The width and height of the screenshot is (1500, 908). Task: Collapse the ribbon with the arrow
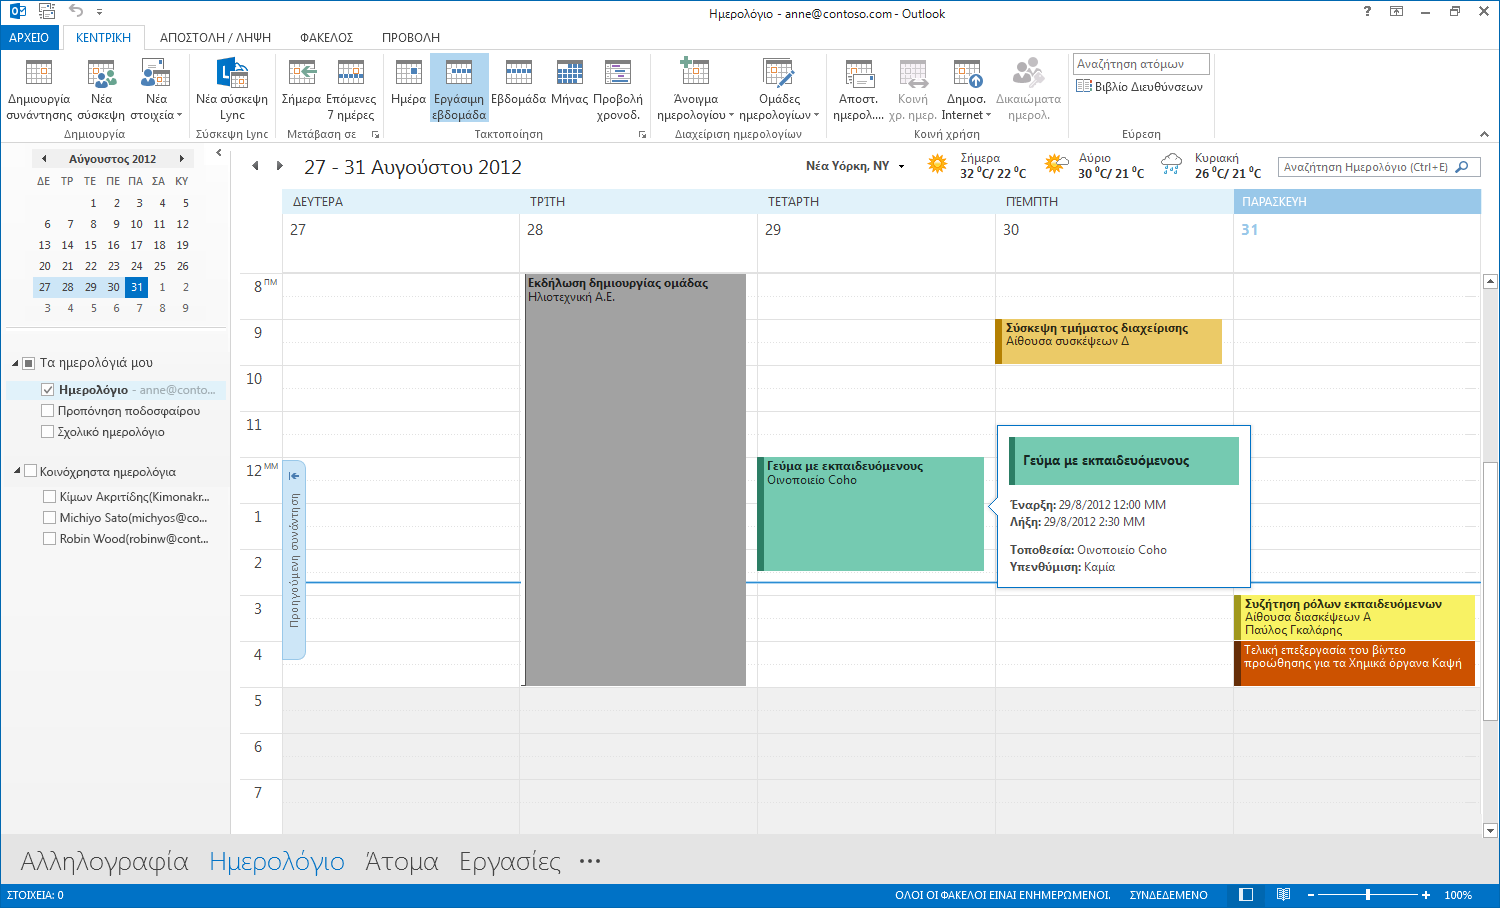click(1485, 134)
